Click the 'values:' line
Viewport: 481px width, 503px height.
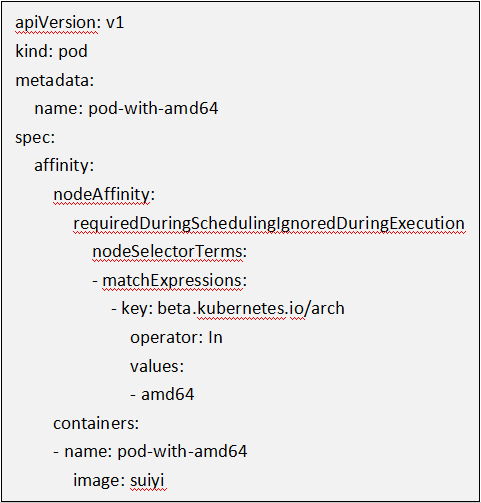157,366
